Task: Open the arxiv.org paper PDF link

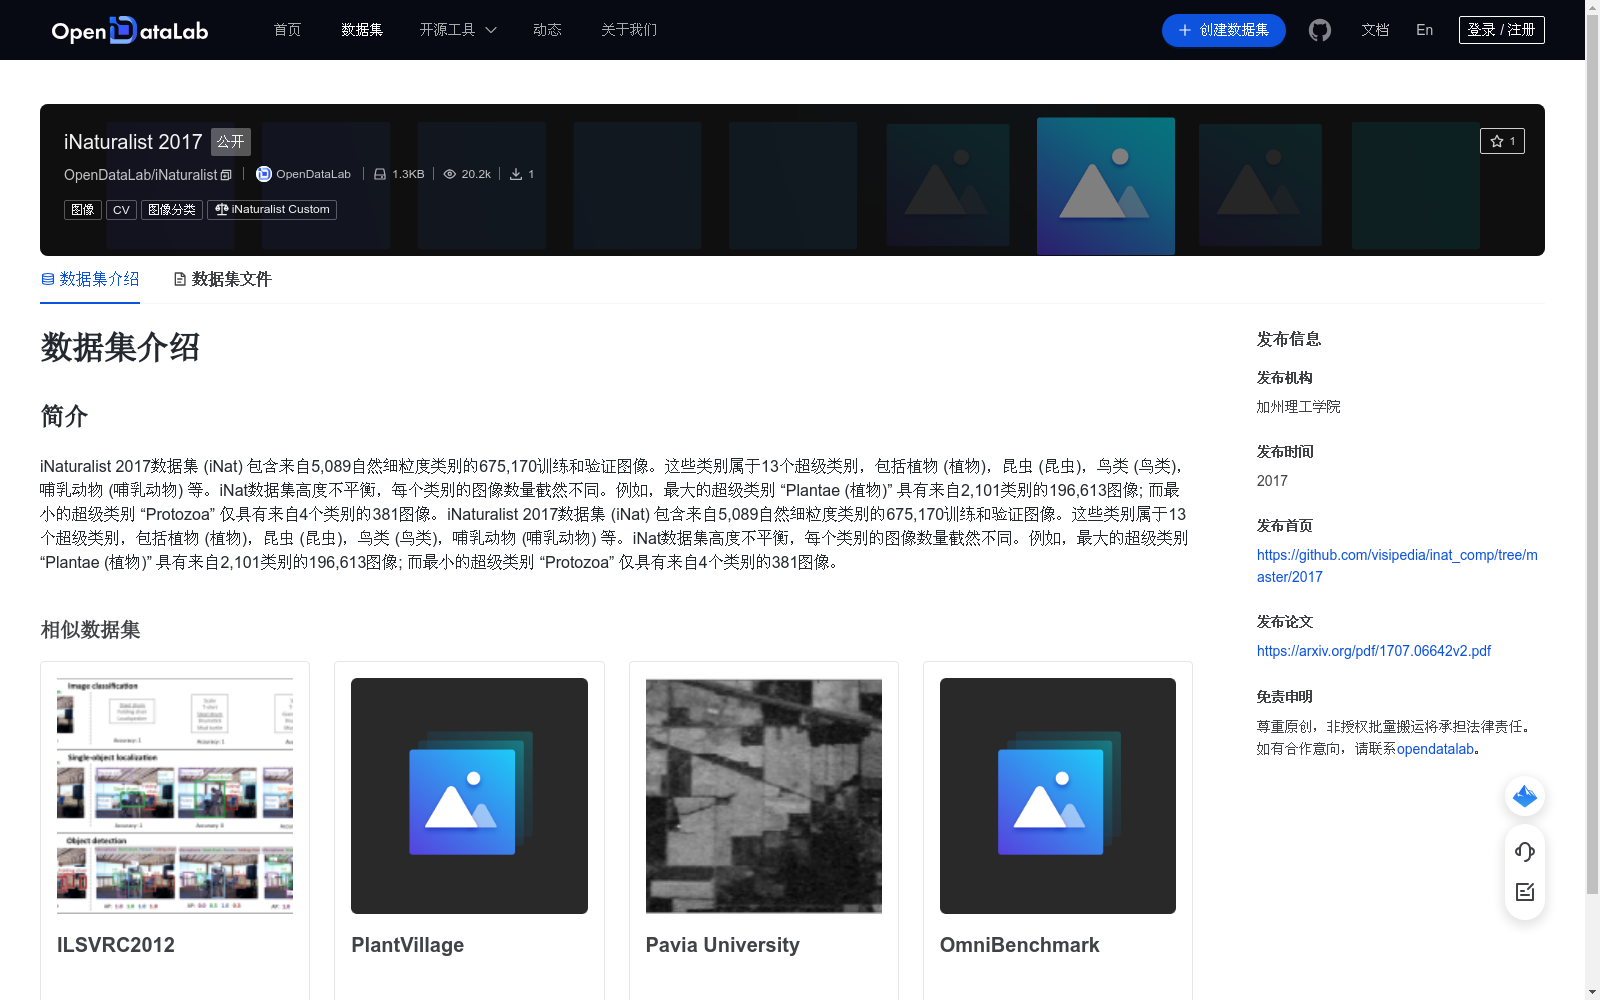Action: pyautogui.click(x=1373, y=650)
